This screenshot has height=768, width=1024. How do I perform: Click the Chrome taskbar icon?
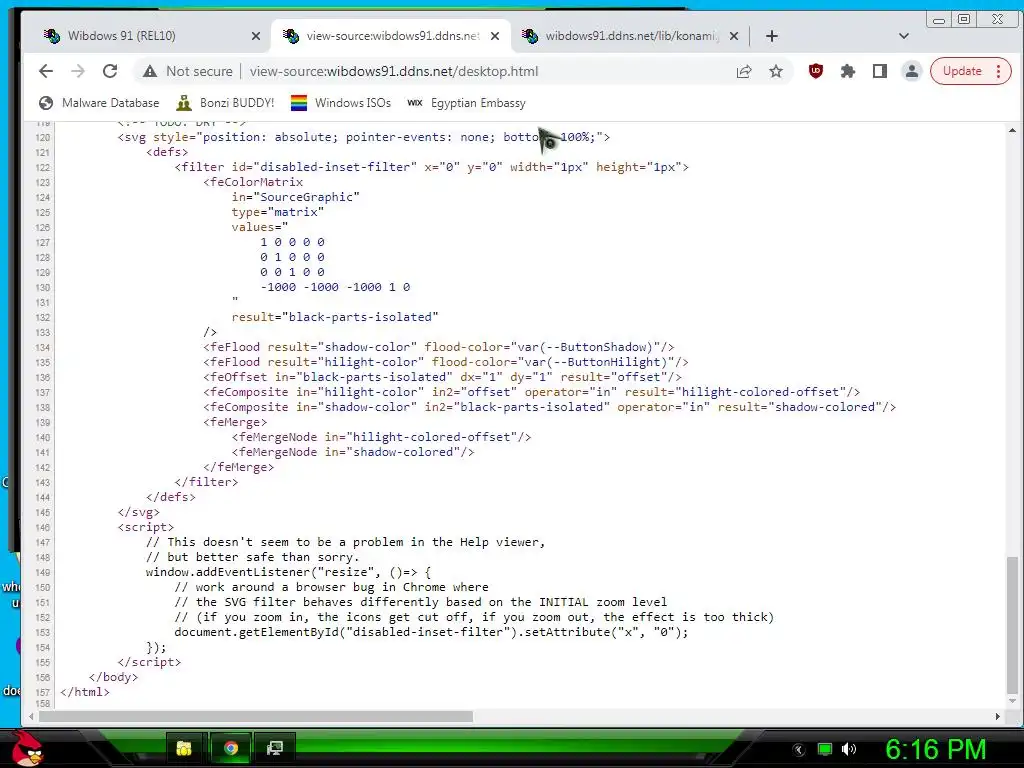[x=231, y=748]
